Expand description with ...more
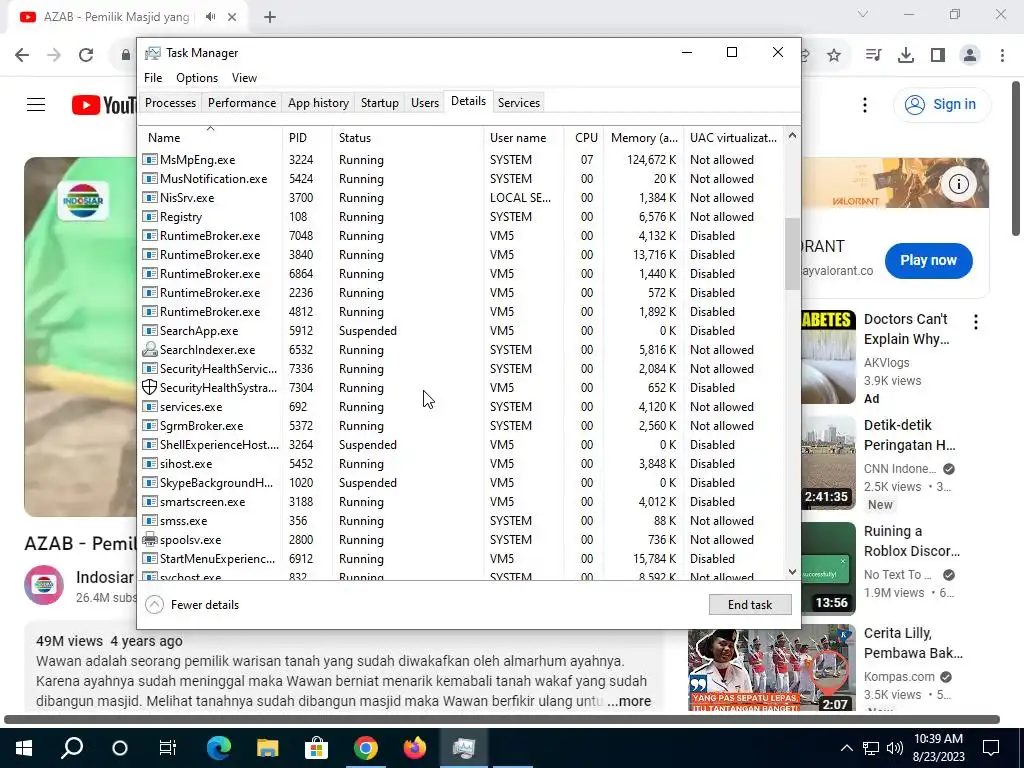1024x768 pixels. pos(629,701)
